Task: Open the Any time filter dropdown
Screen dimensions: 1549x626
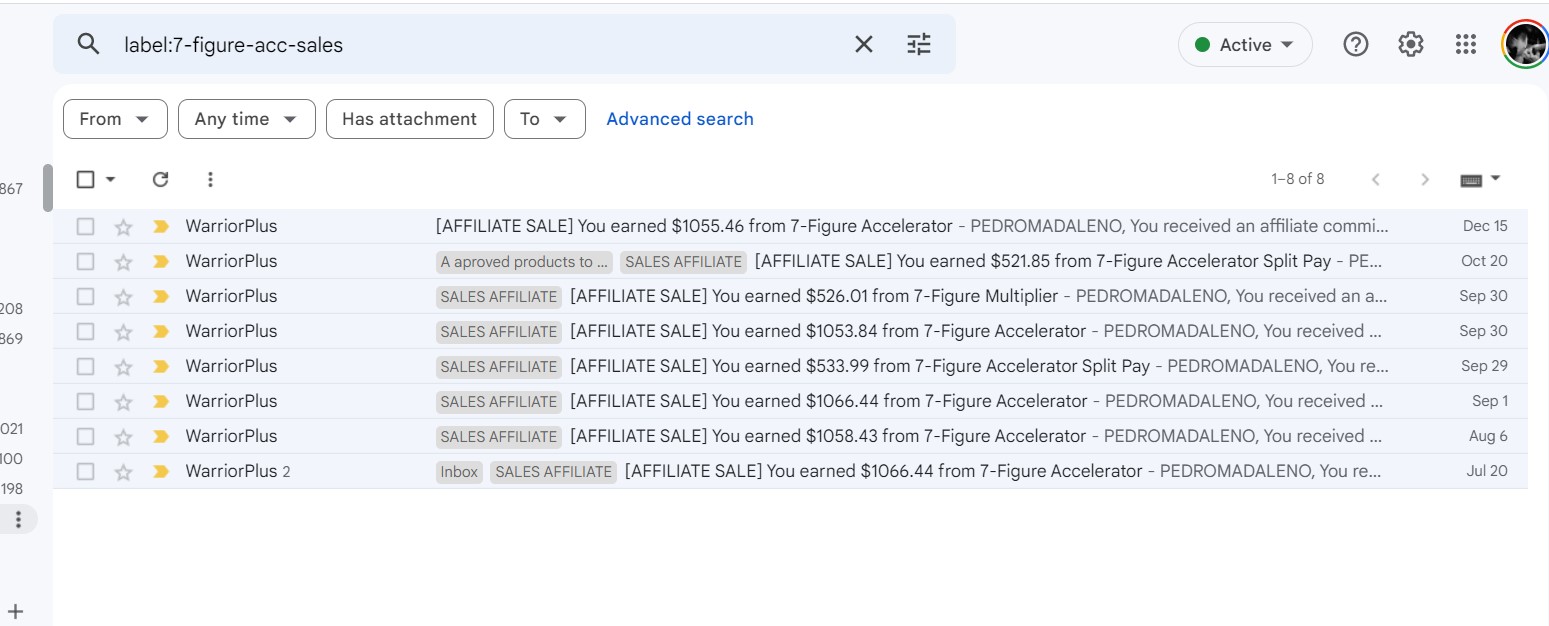Action: [x=247, y=119]
